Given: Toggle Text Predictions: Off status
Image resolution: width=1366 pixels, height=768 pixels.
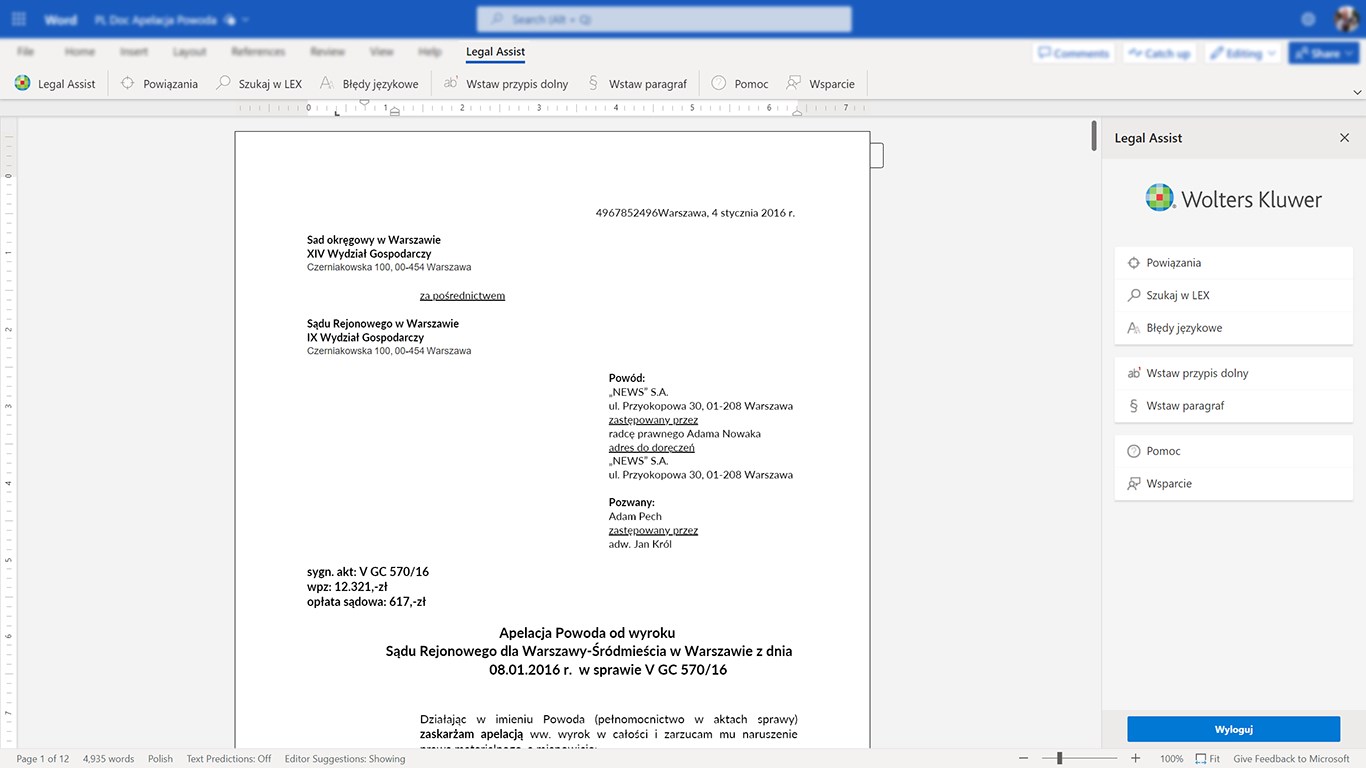Looking at the screenshot, I should pyautogui.click(x=229, y=759).
